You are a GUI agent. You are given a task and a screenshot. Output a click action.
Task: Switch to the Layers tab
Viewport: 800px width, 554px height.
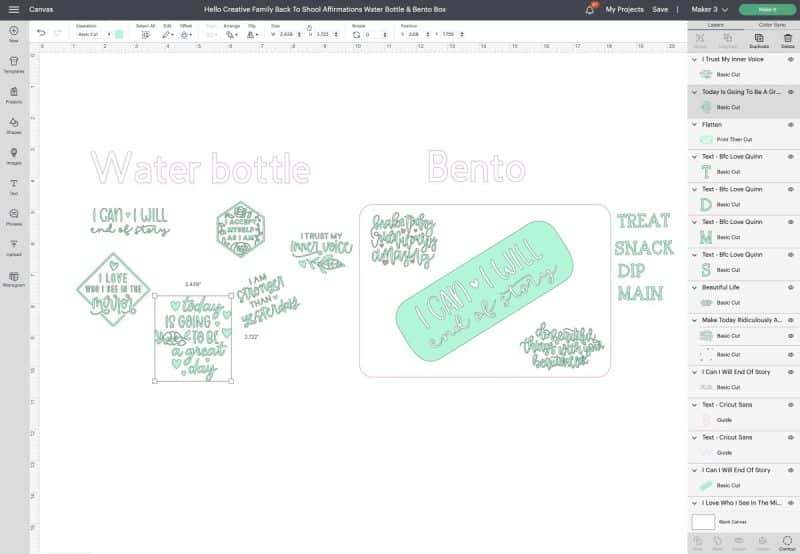[x=715, y=24]
